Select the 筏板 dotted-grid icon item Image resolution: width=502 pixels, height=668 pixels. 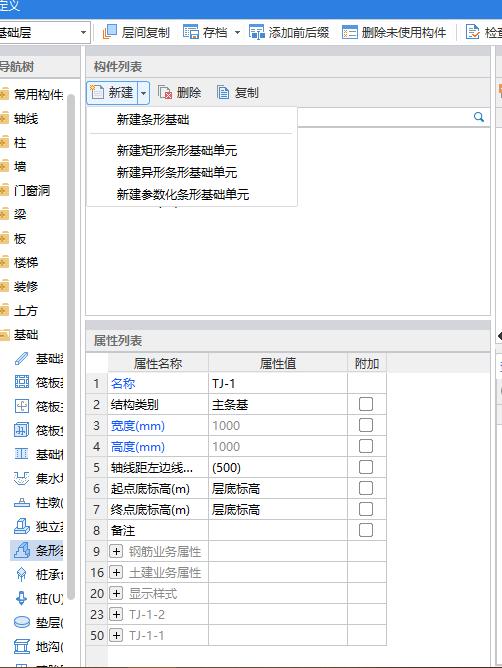pyautogui.click(x=22, y=382)
